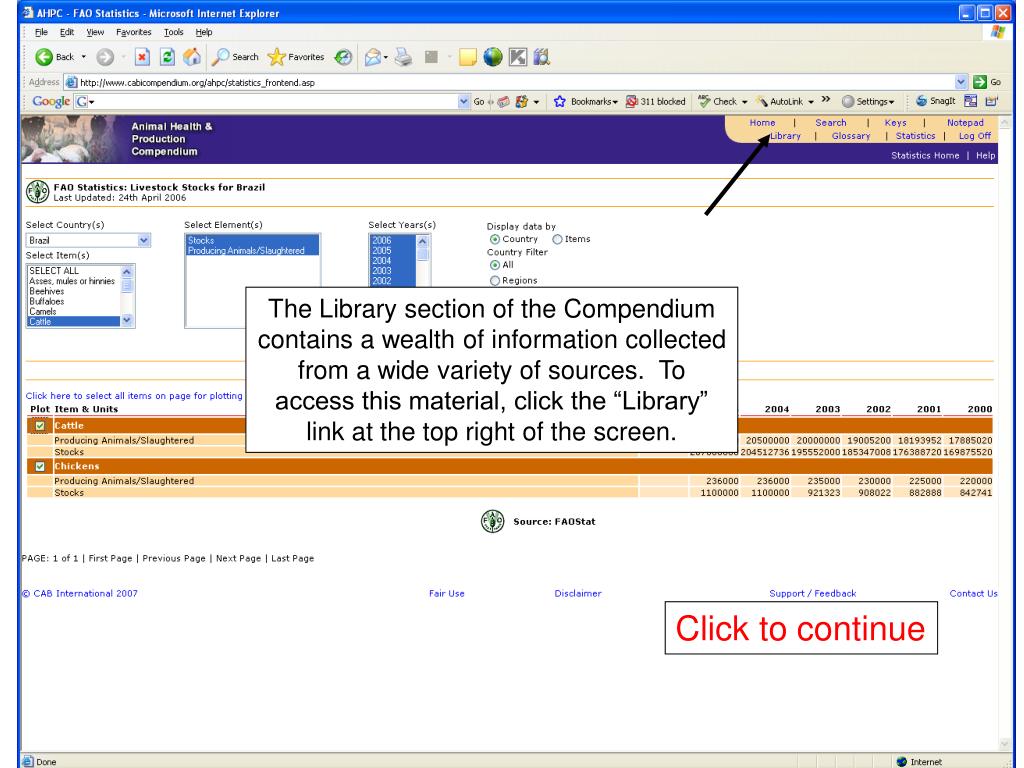The height and width of the screenshot is (768, 1024).
Task: Click years list scrollbar up arrow
Action: click(x=422, y=241)
